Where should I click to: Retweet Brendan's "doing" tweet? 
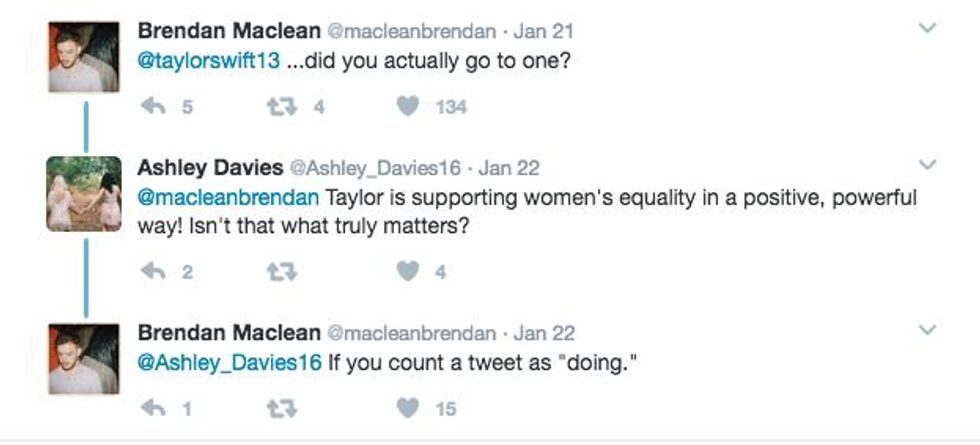pyautogui.click(x=282, y=408)
